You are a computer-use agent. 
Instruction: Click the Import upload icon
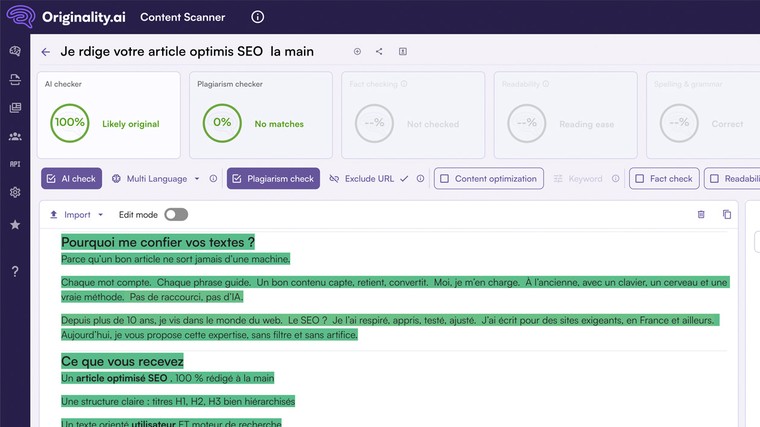click(x=54, y=214)
